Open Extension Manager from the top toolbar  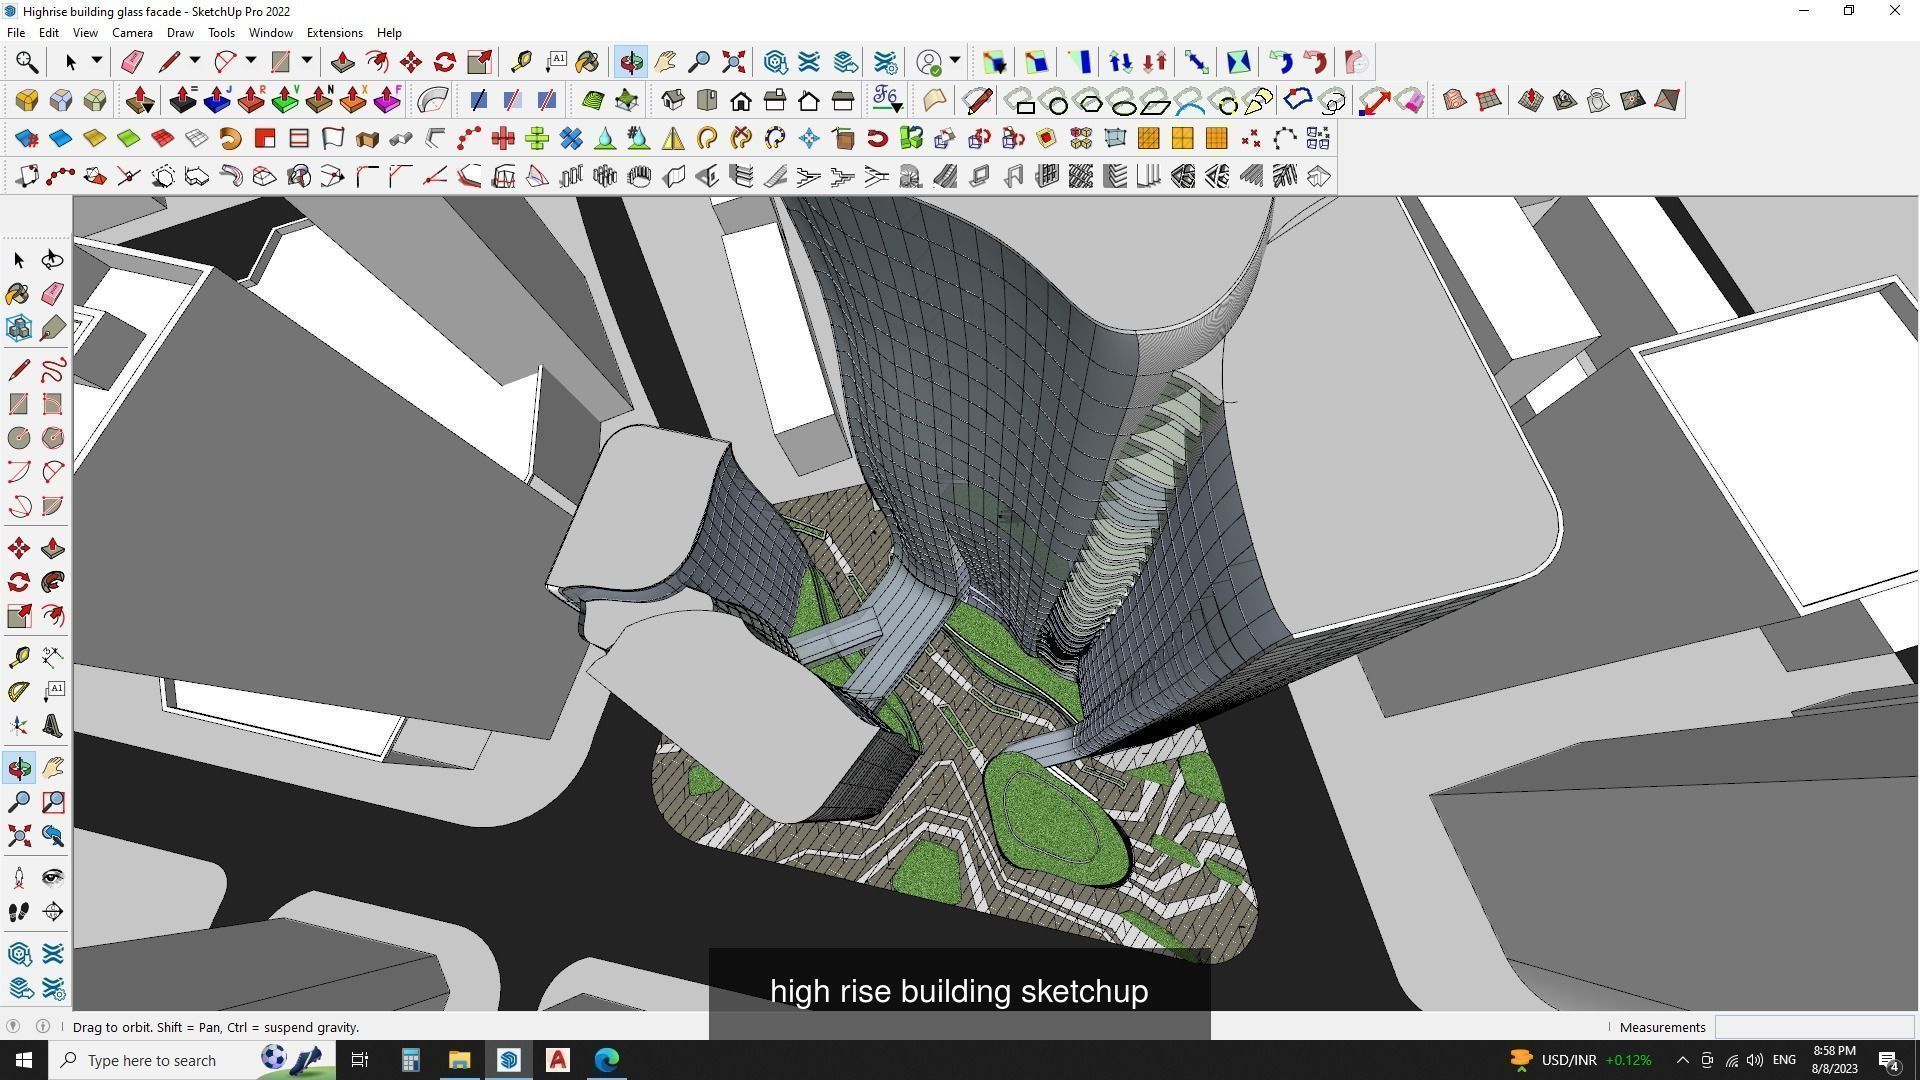[885, 62]
